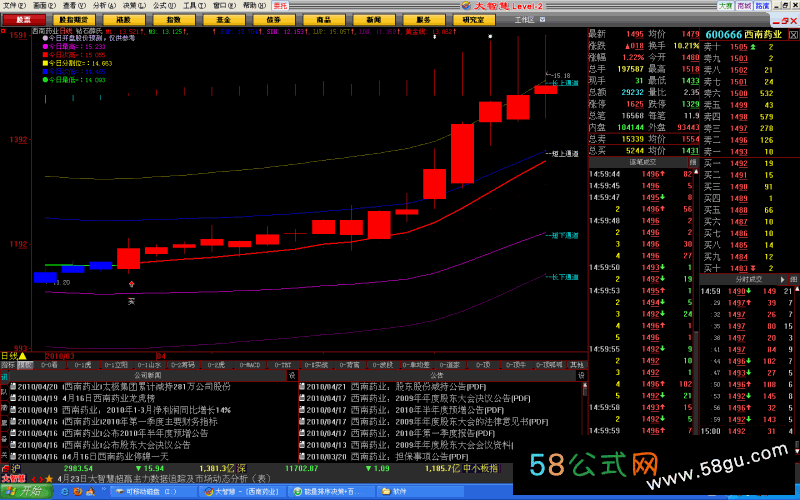This screenshot has height=500, width=800.
Task: Click the sell-ten up arrow icon
Action: (753, 47)
